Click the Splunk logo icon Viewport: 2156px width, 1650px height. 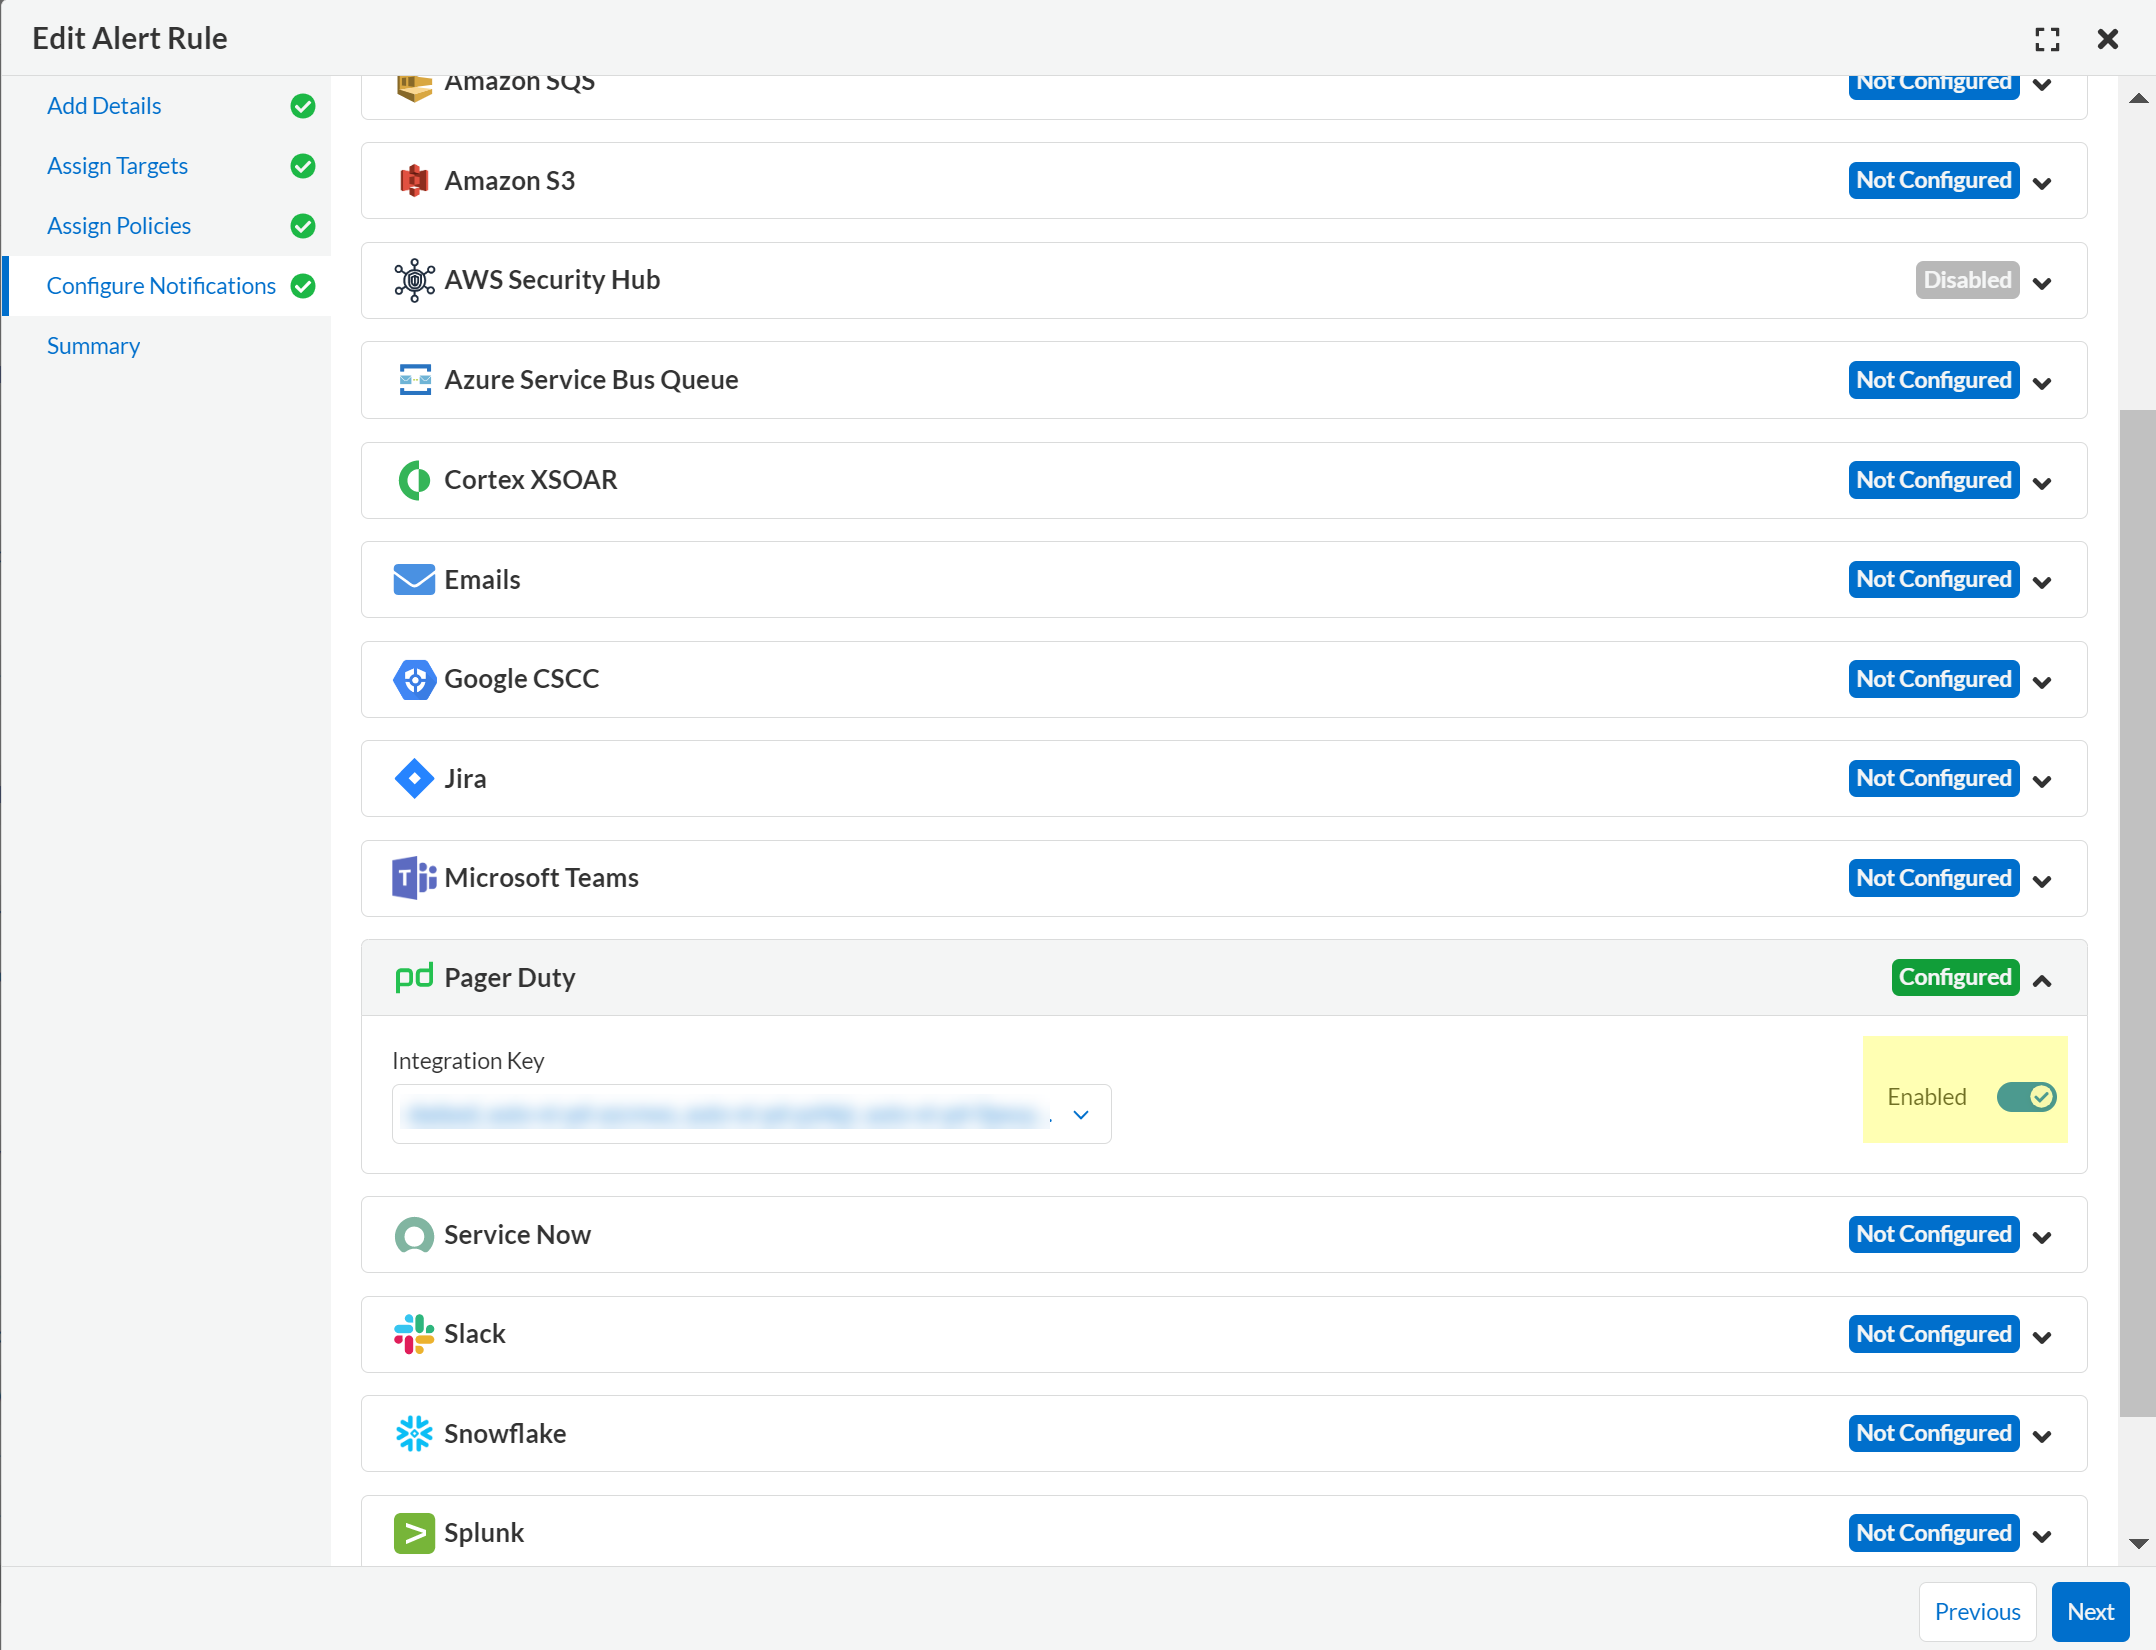point(414,1533)
